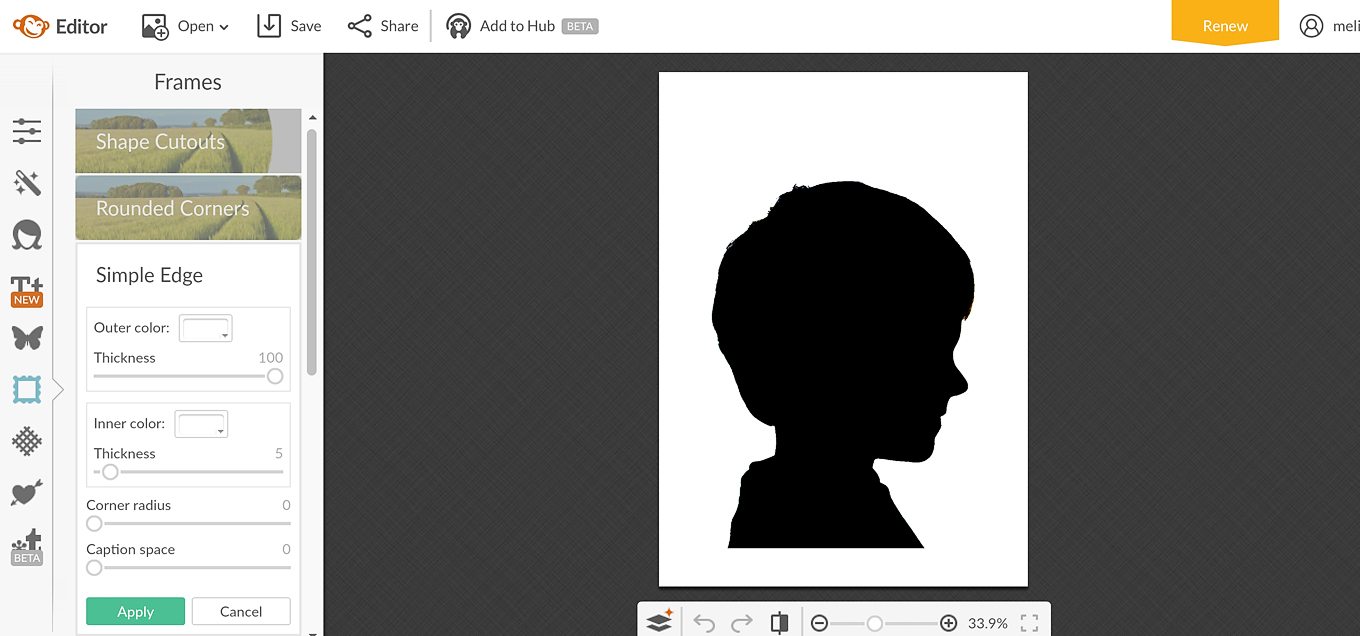Undo the last edit
1360x636 pixels.
coord(704,623)
